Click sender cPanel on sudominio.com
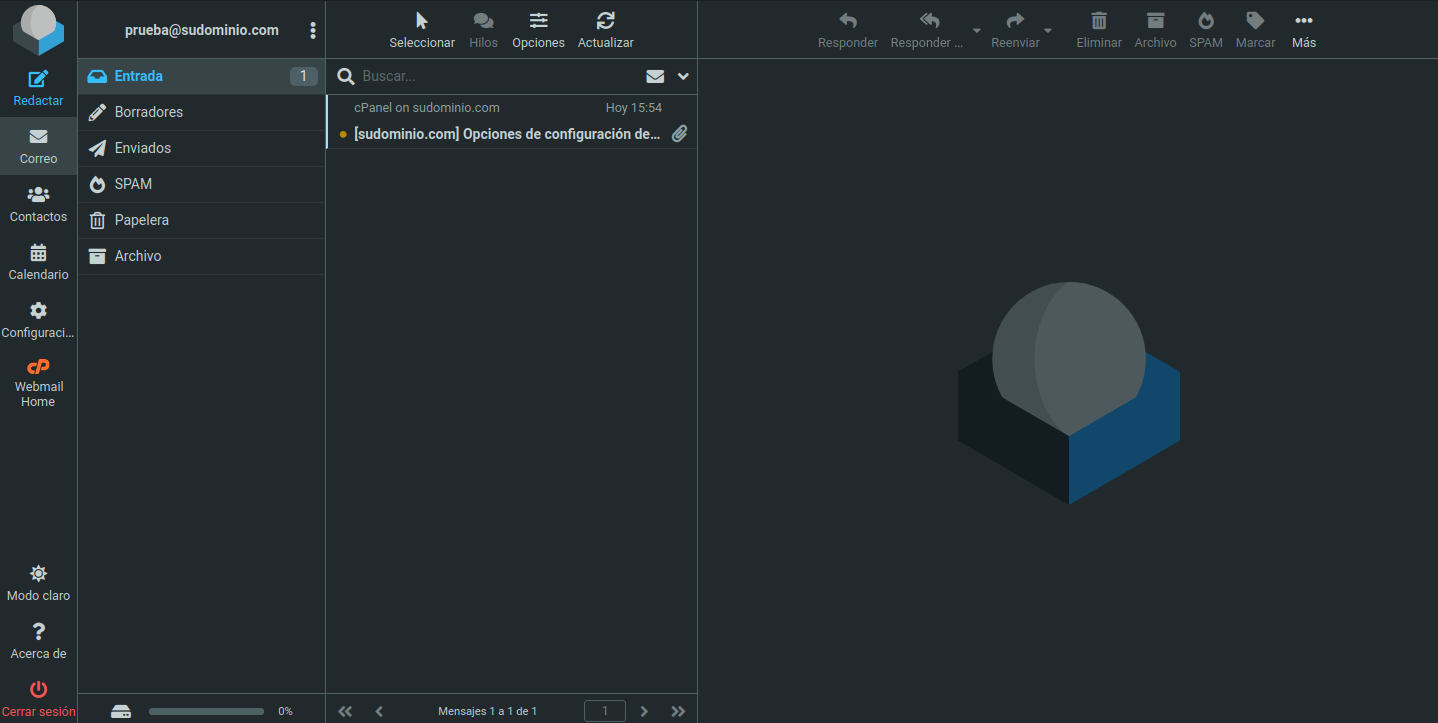The image size is (1438, 723). [427, 108]
